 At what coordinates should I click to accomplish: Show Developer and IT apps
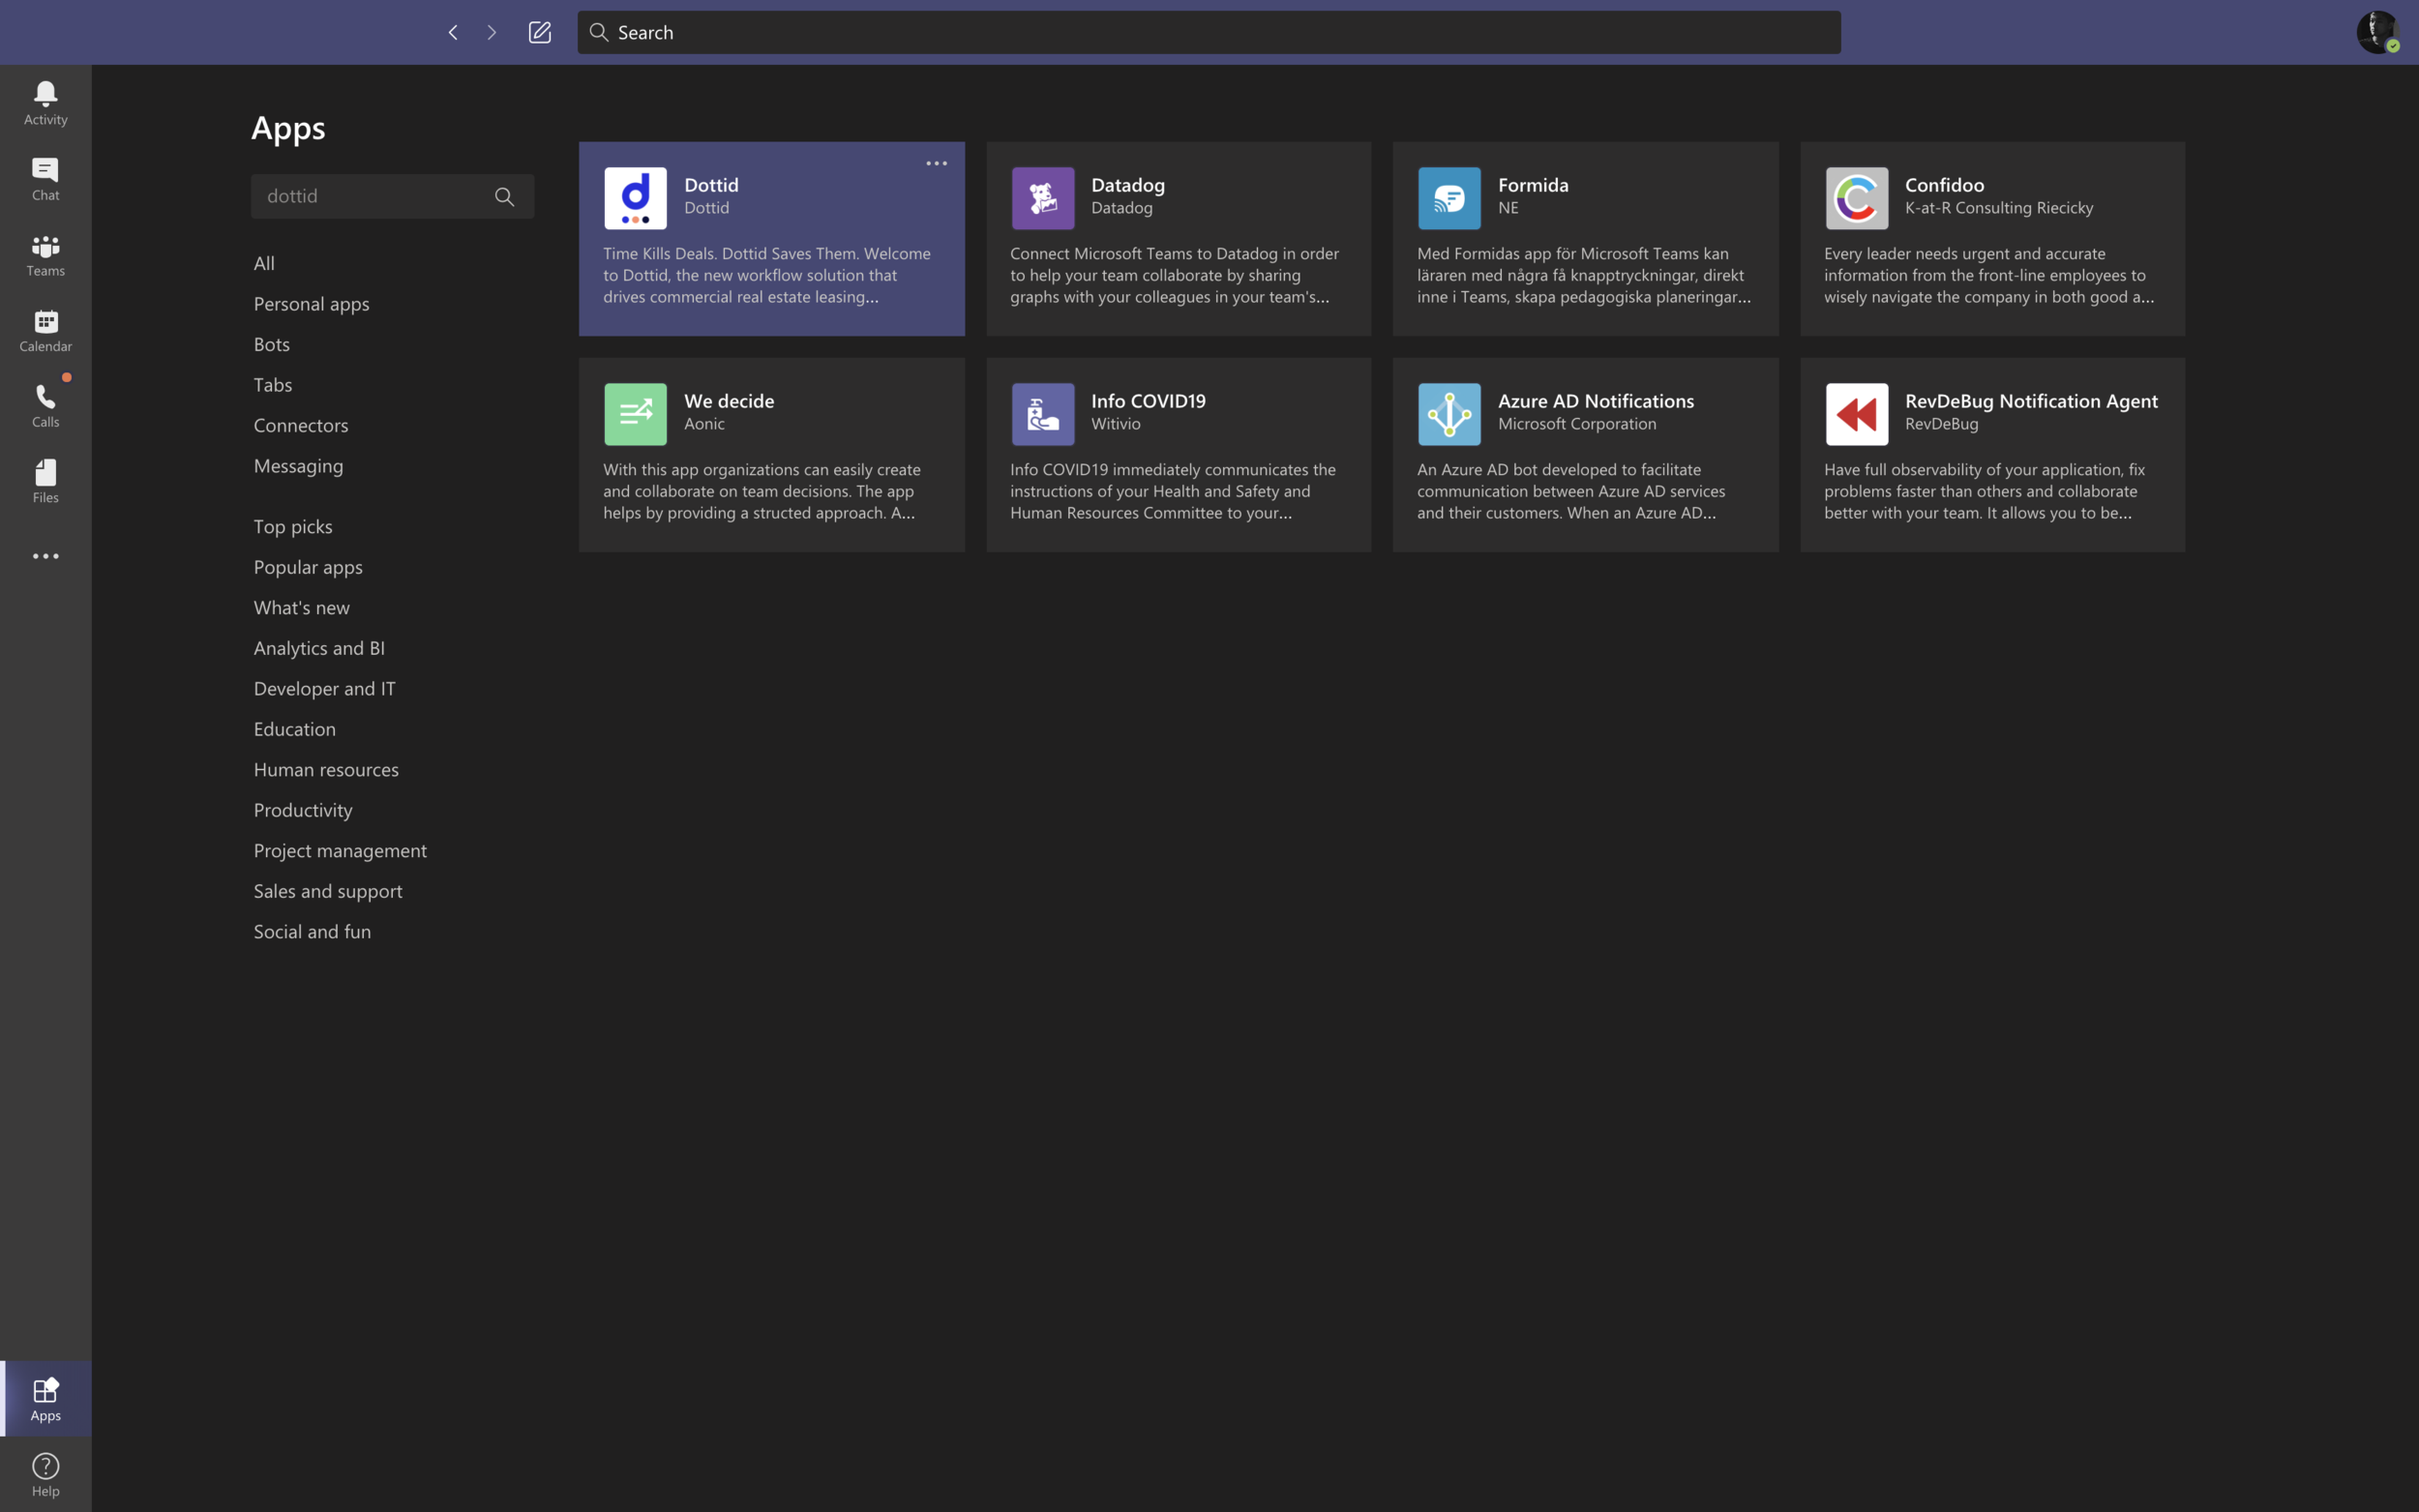[x=324, y=688]
